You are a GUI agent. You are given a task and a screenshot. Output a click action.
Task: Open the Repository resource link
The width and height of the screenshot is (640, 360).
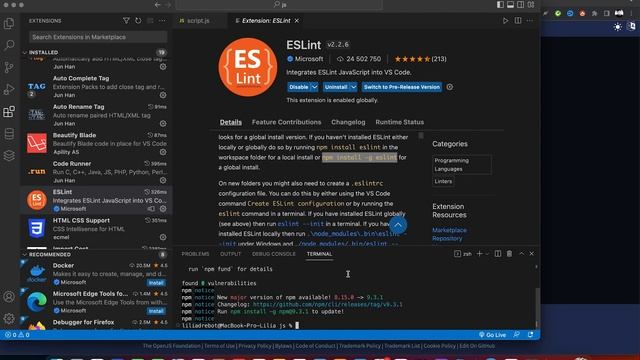click(447, 238)
